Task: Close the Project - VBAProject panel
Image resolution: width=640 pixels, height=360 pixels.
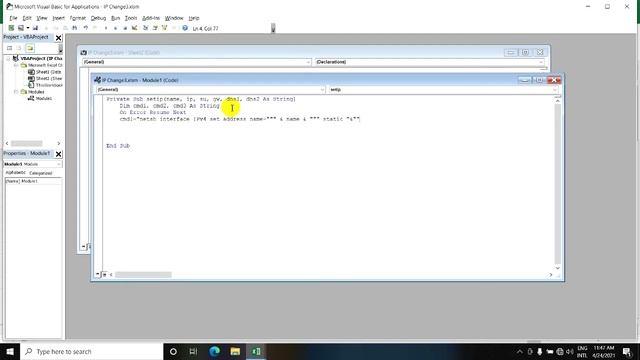Action: (x=58, y=38)
